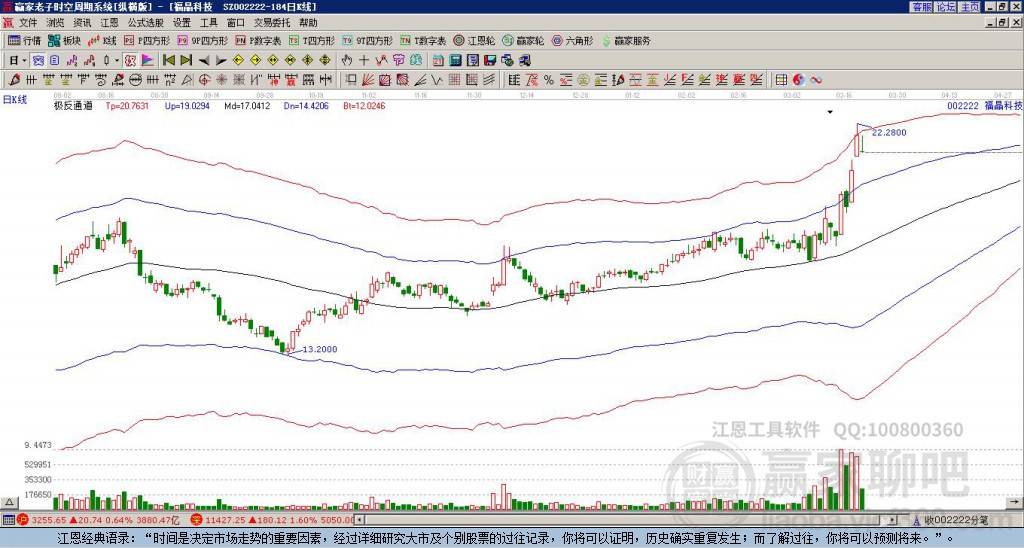
Task: Click the 11427.25 index status value
Action: pyautogui.click(x=223, y=520)
